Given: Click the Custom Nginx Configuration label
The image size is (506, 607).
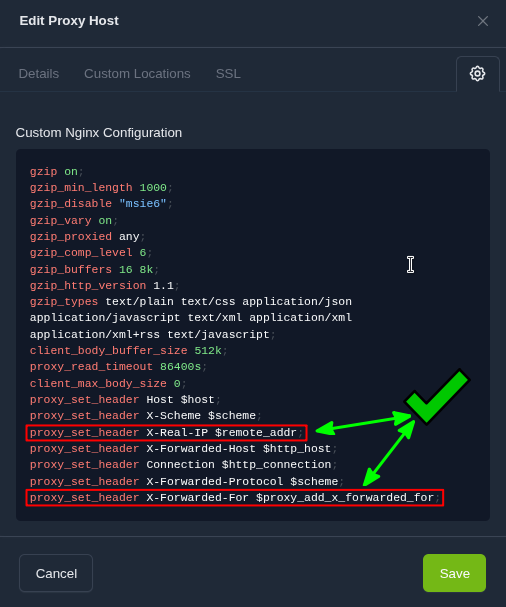Looking at the screenshot, I should 99,133.
